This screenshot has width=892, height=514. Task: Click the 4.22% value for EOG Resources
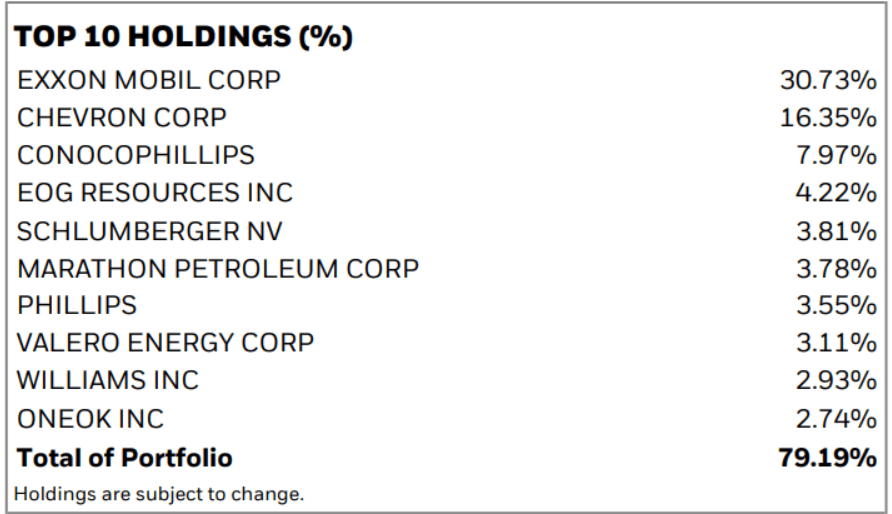(x=836, y=193)
